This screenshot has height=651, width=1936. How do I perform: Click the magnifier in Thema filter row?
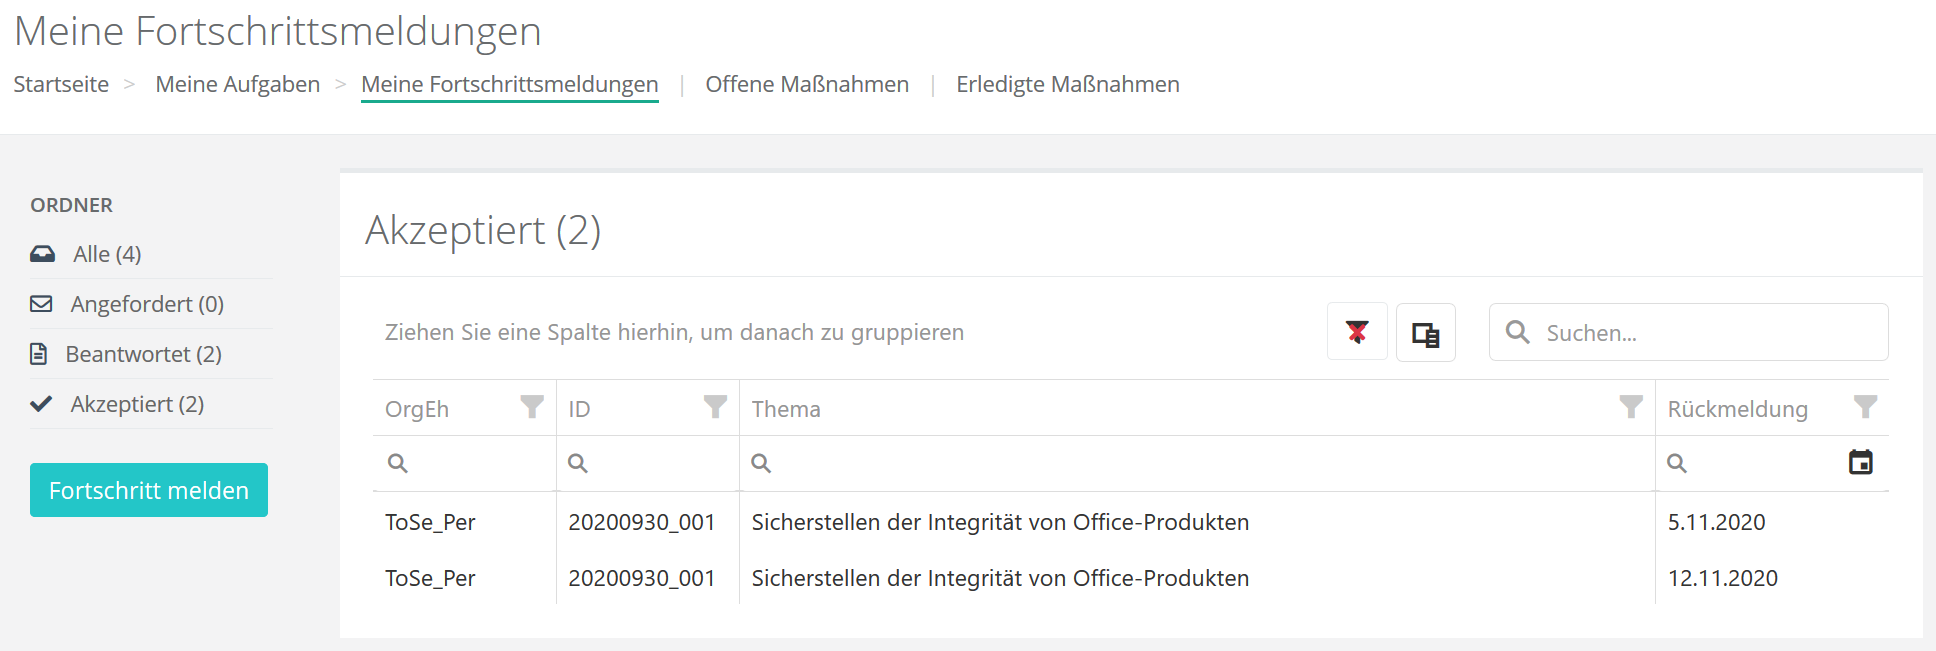[761, 463]
